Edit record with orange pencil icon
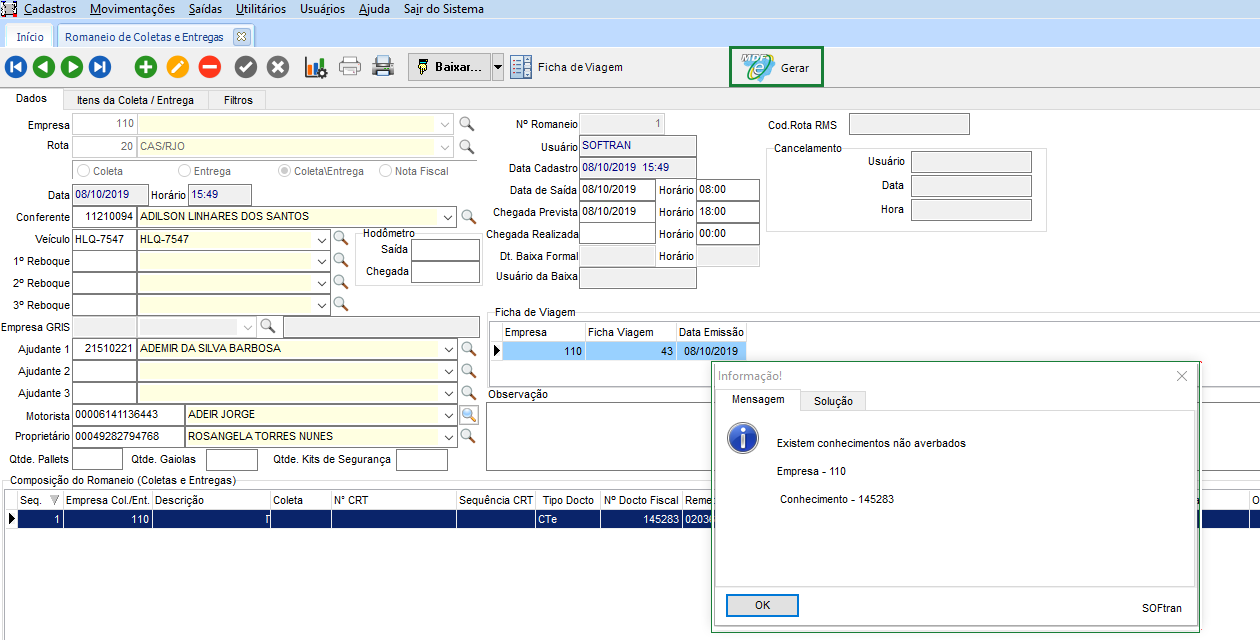Screen dimensions: 1260x640 point(177,67)
